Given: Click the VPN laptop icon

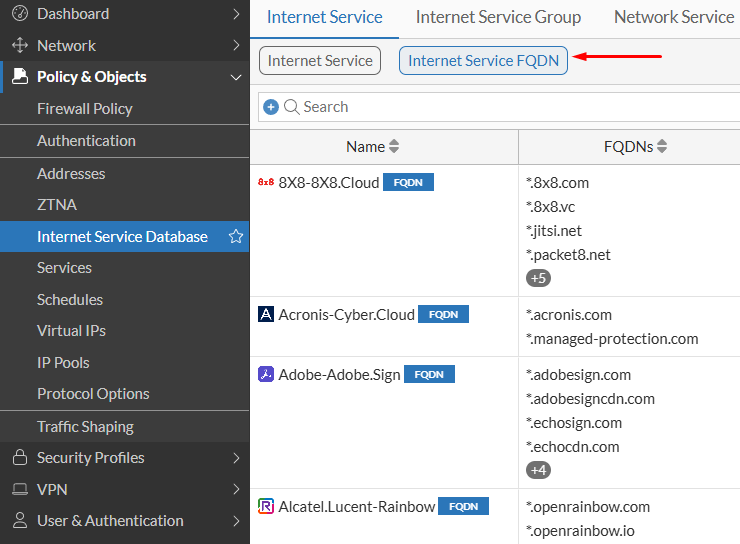Looking at the screenshot, I should coord(20,489).
